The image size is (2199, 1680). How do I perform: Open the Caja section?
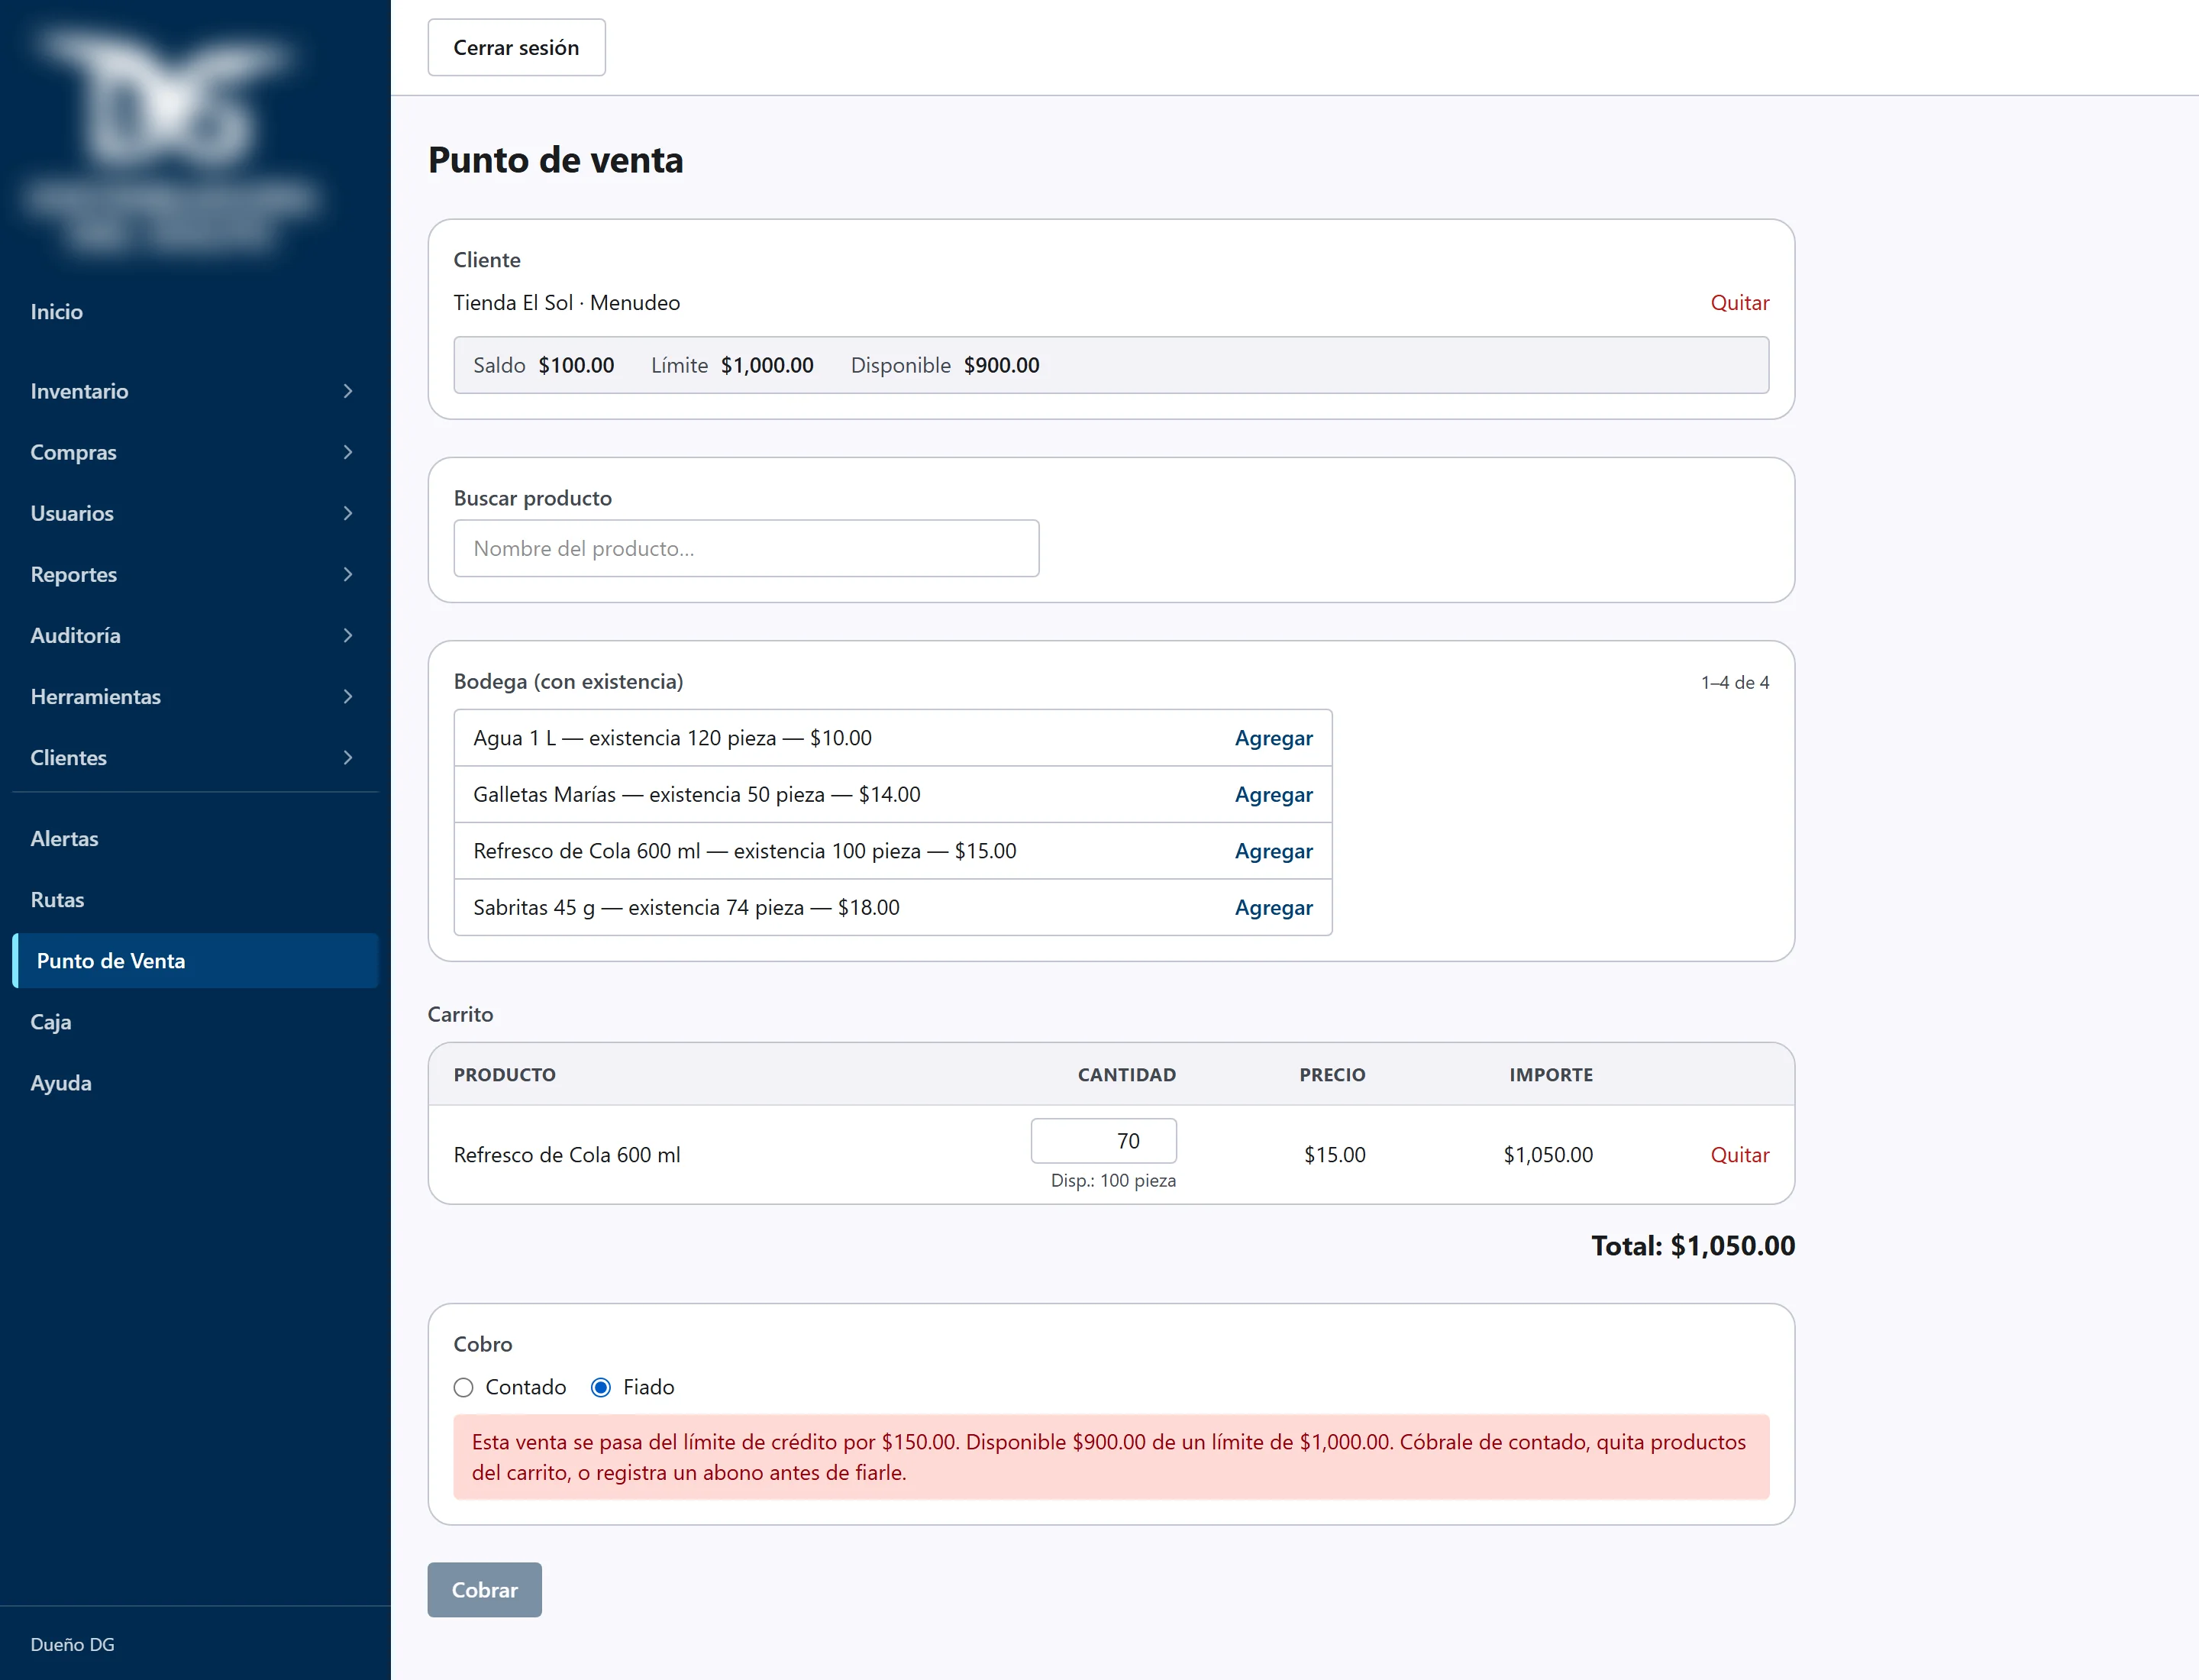click(51, 1021)
